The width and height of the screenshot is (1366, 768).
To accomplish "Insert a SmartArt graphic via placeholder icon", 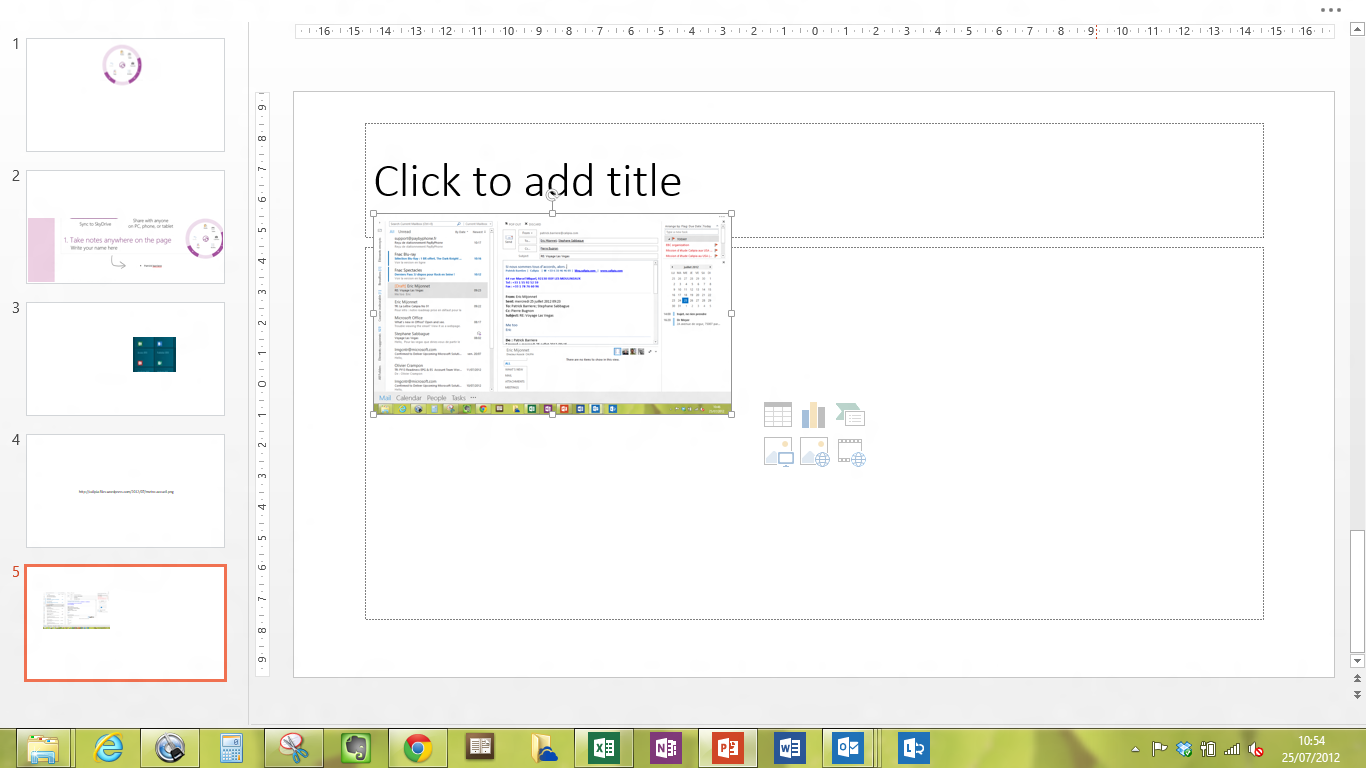I will point(850,415).
